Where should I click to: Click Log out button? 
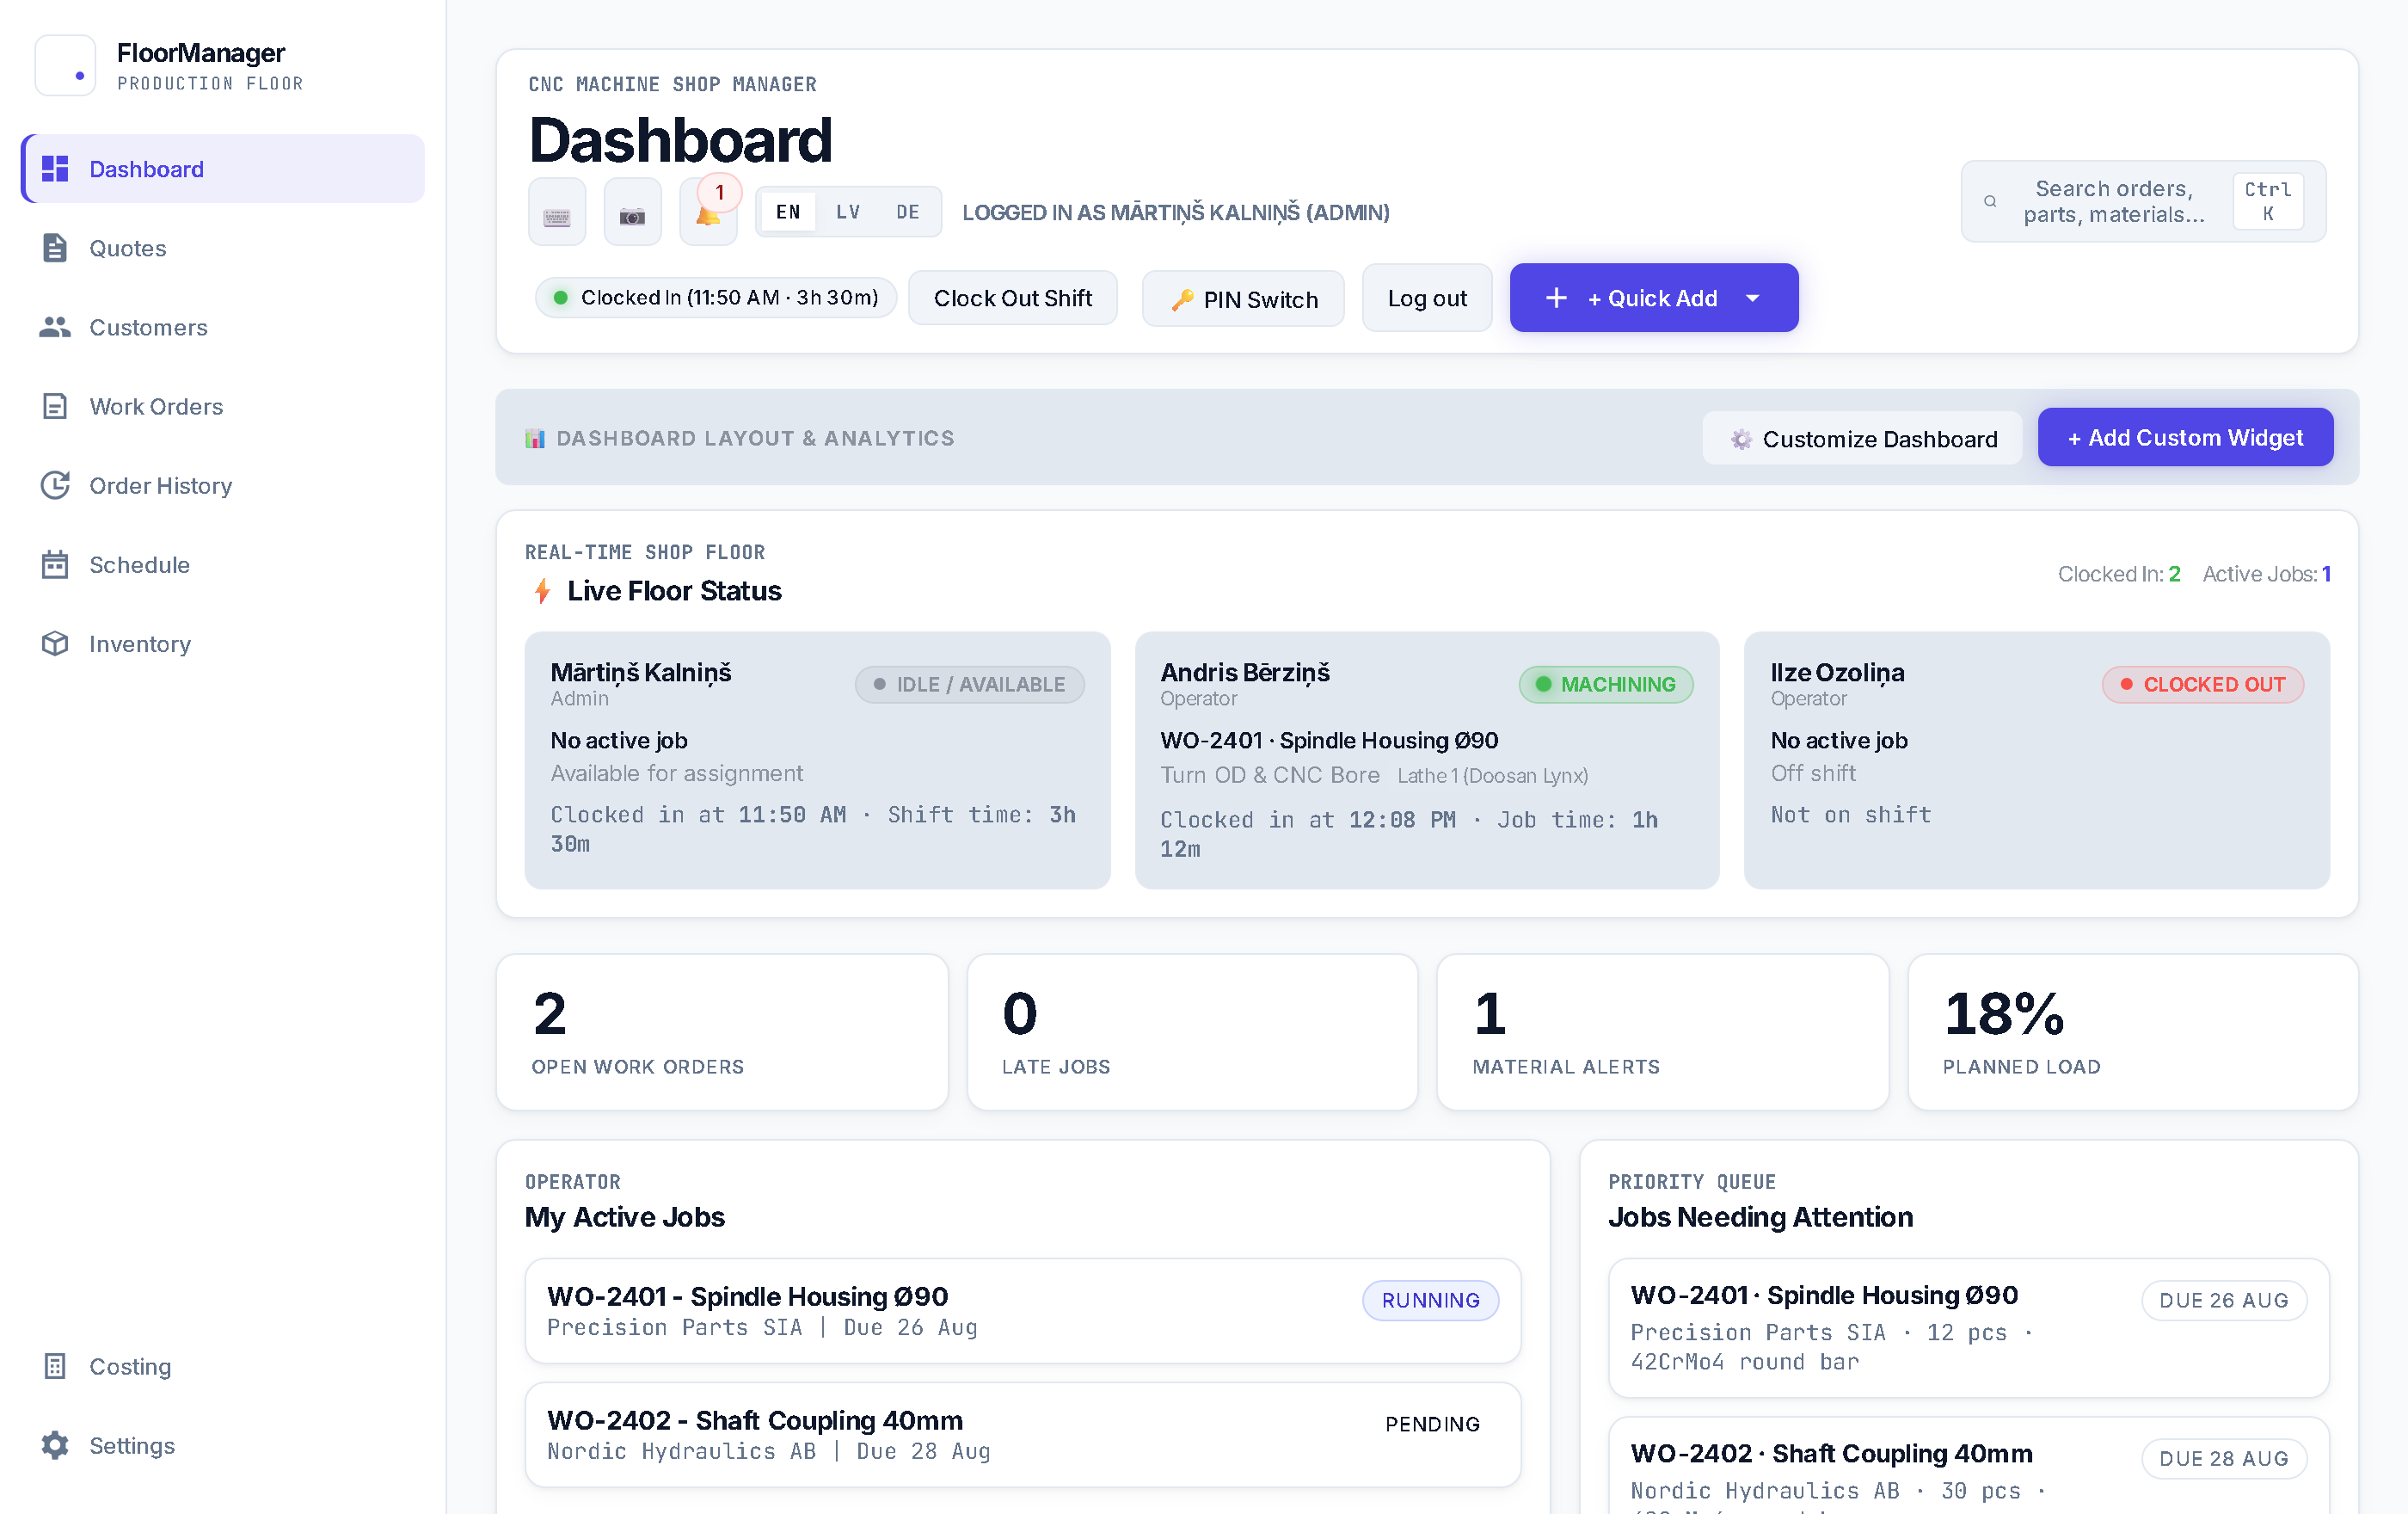point(1427,298)
